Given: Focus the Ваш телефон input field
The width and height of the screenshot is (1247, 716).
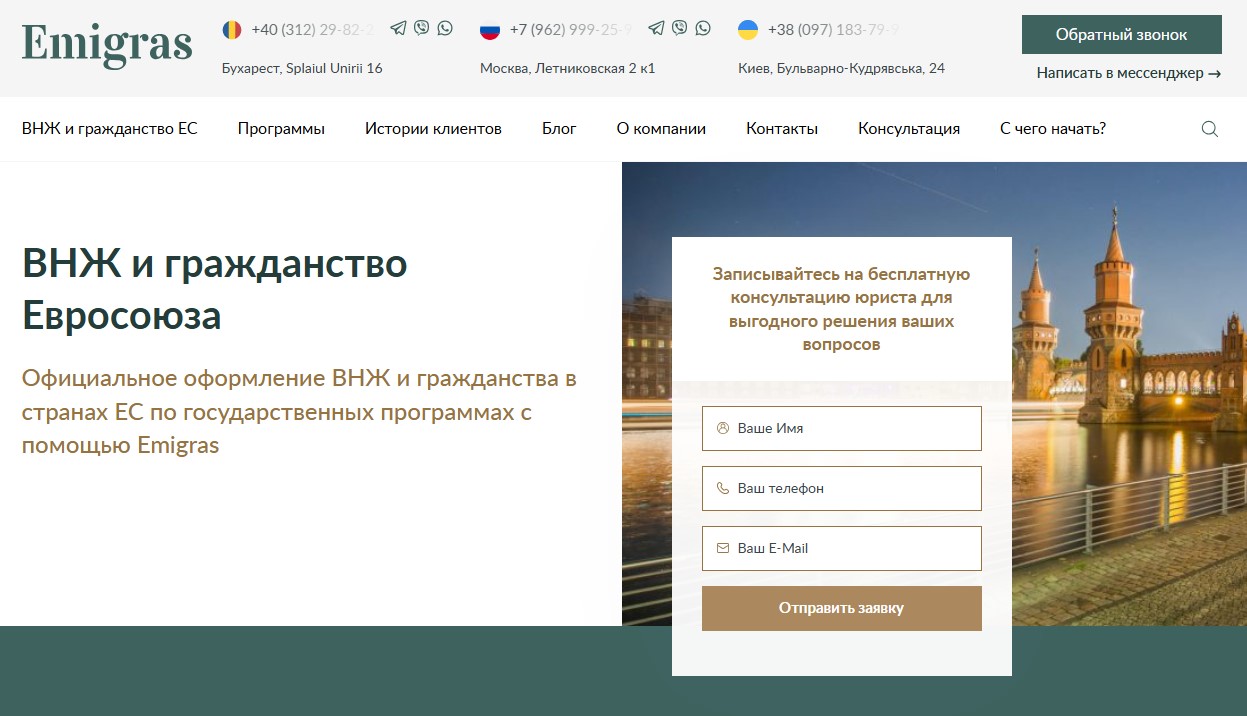Looking at the screenshot, I should tap(842, 488).
